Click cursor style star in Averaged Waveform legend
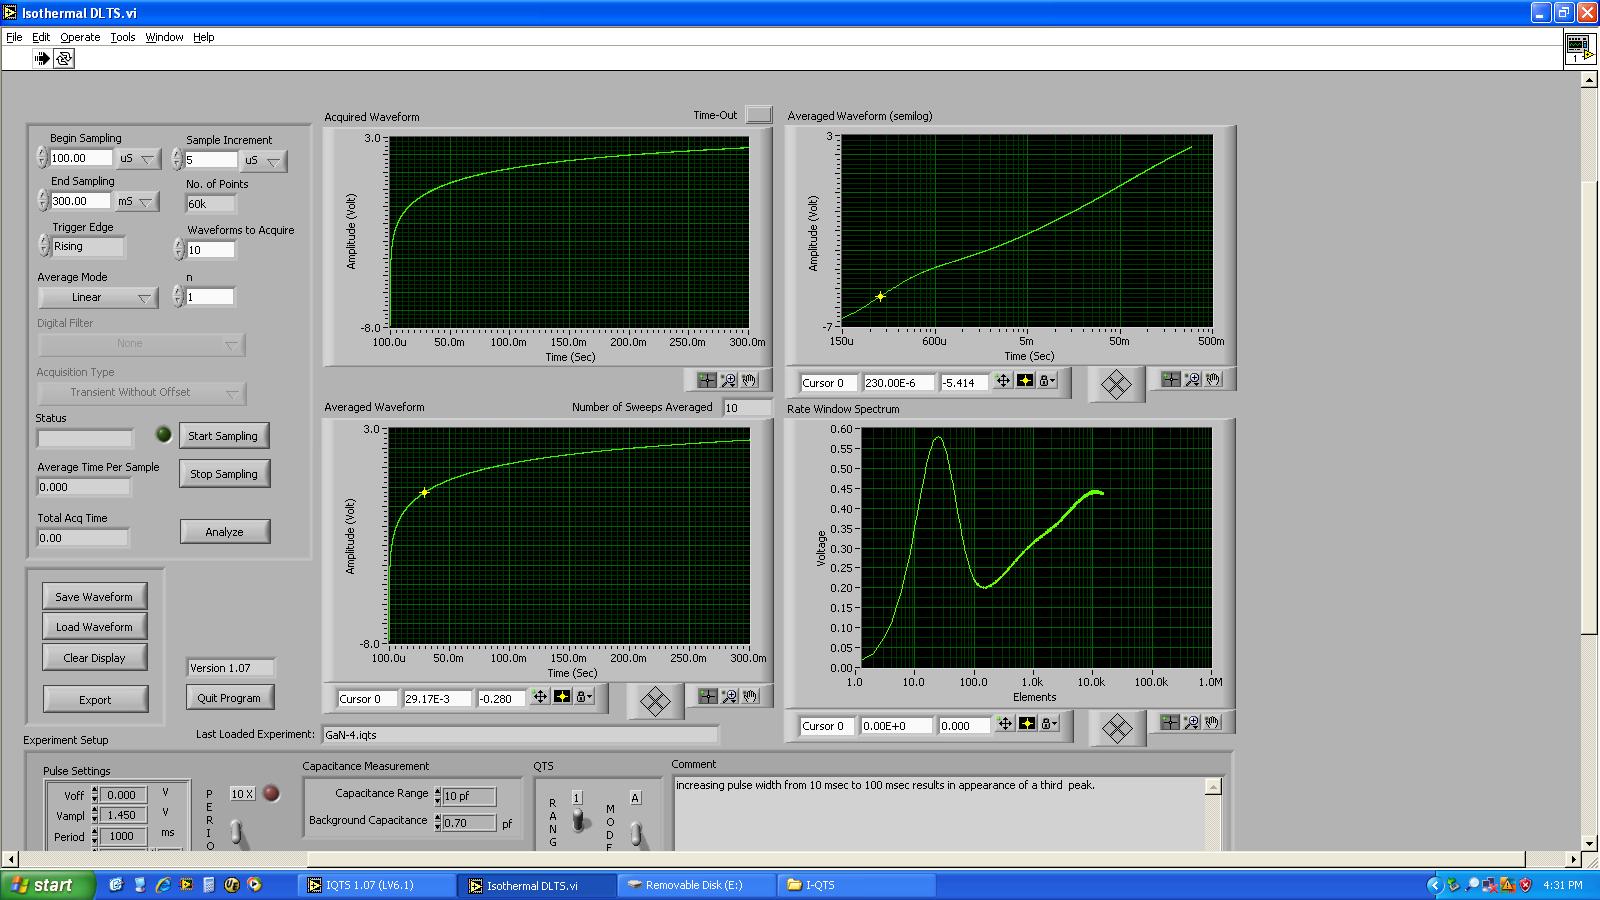Screen dimensions: 1600x900 pyautogui.click(x=562, y=697)
